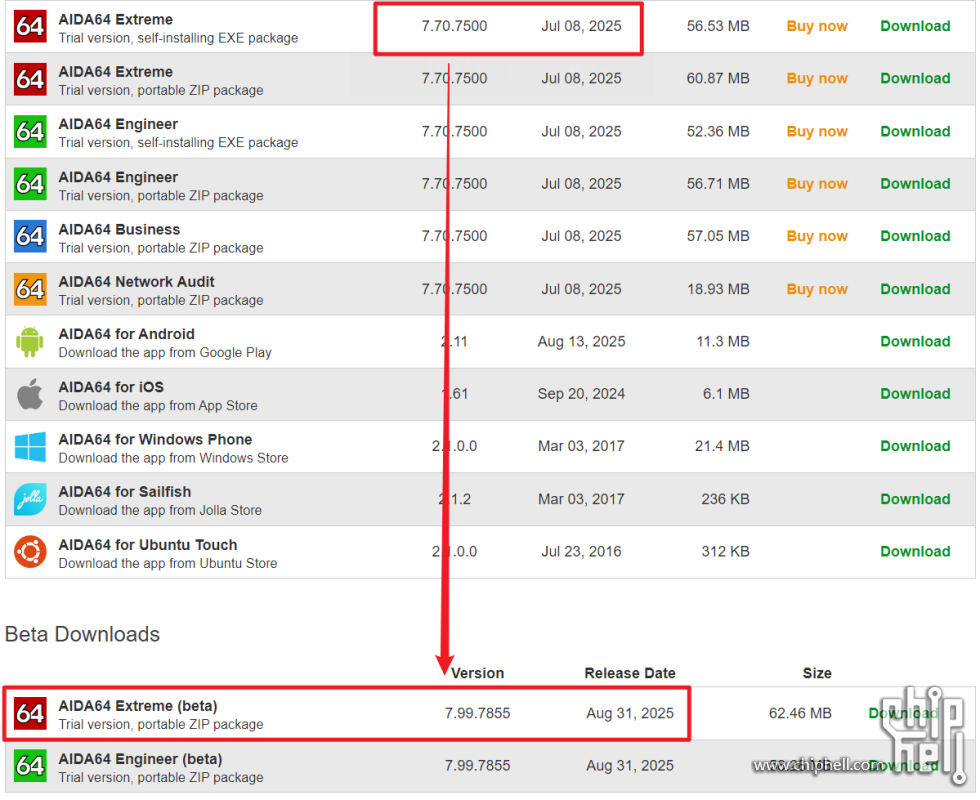
Task: Click the orange AIDA64 Network Audit icon
Action: pyautogui.click(x=30, y=289)
